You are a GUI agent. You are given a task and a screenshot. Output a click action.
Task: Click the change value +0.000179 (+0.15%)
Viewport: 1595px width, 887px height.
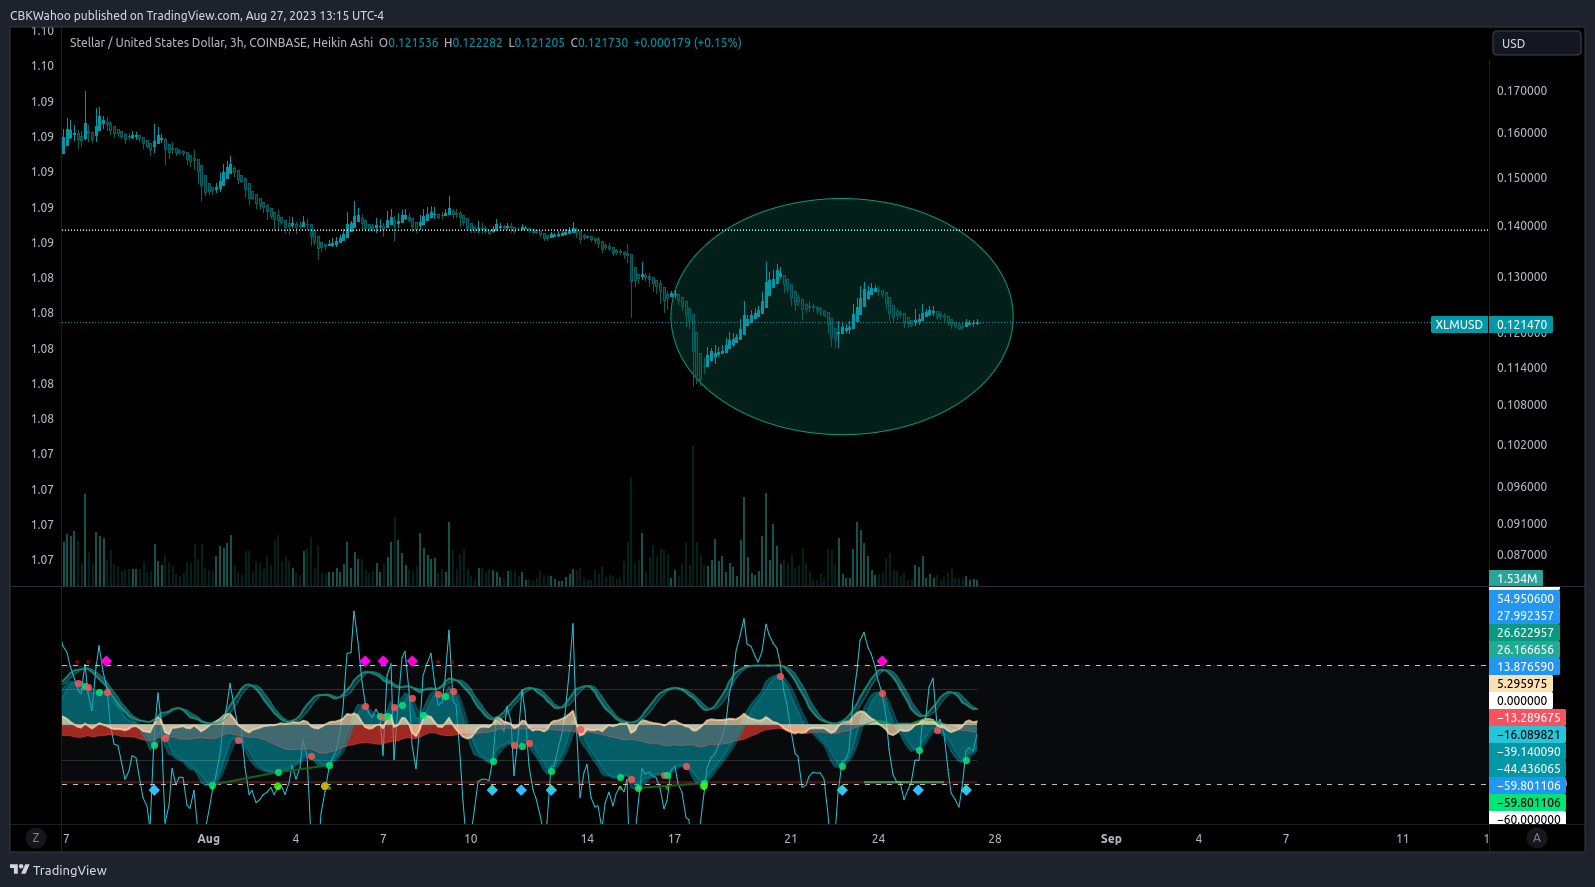coord(687,43)
